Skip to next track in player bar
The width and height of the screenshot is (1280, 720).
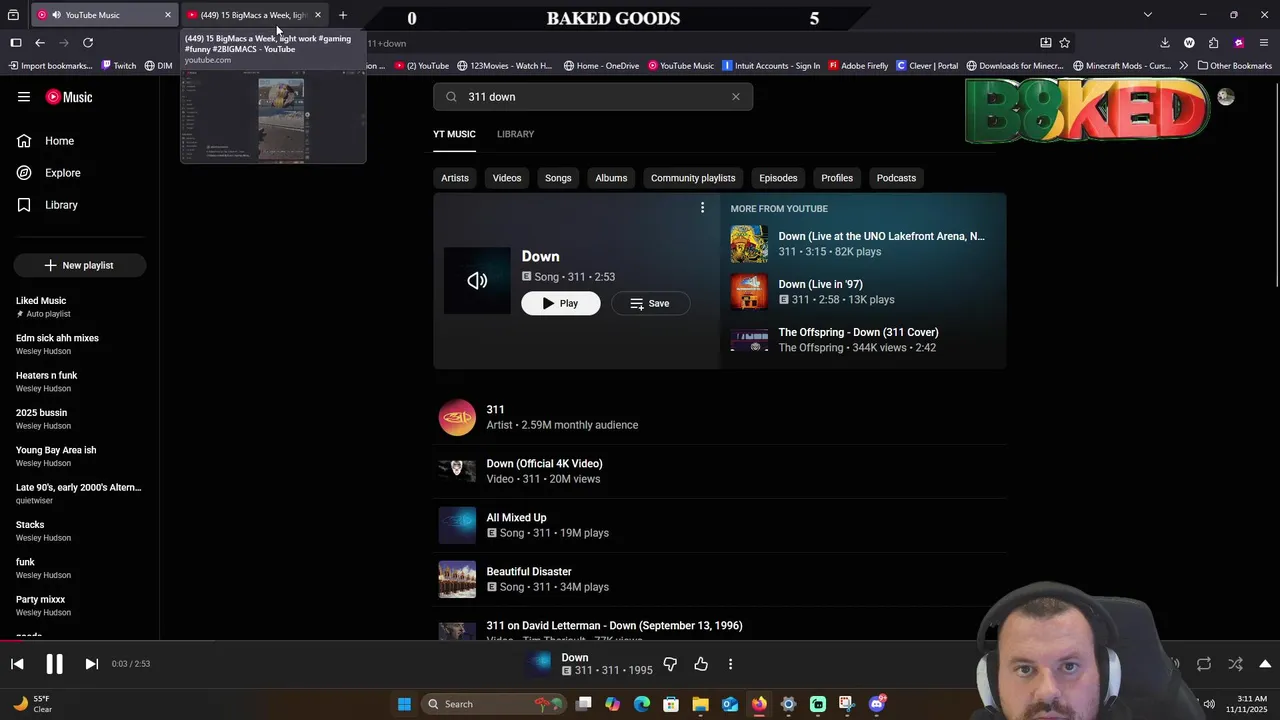click(91, 664)
